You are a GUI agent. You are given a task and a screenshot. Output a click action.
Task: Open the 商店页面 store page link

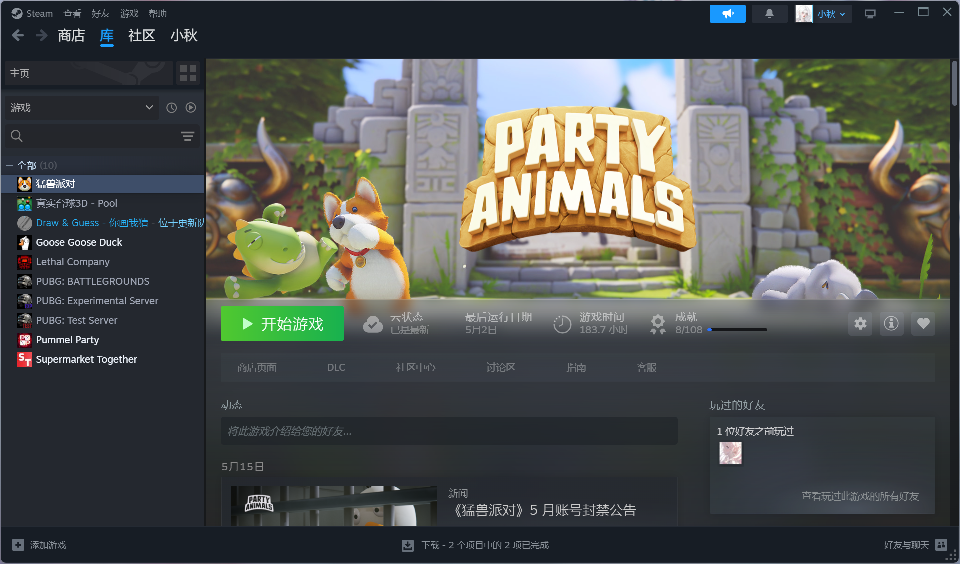click(x=257, y=367)
